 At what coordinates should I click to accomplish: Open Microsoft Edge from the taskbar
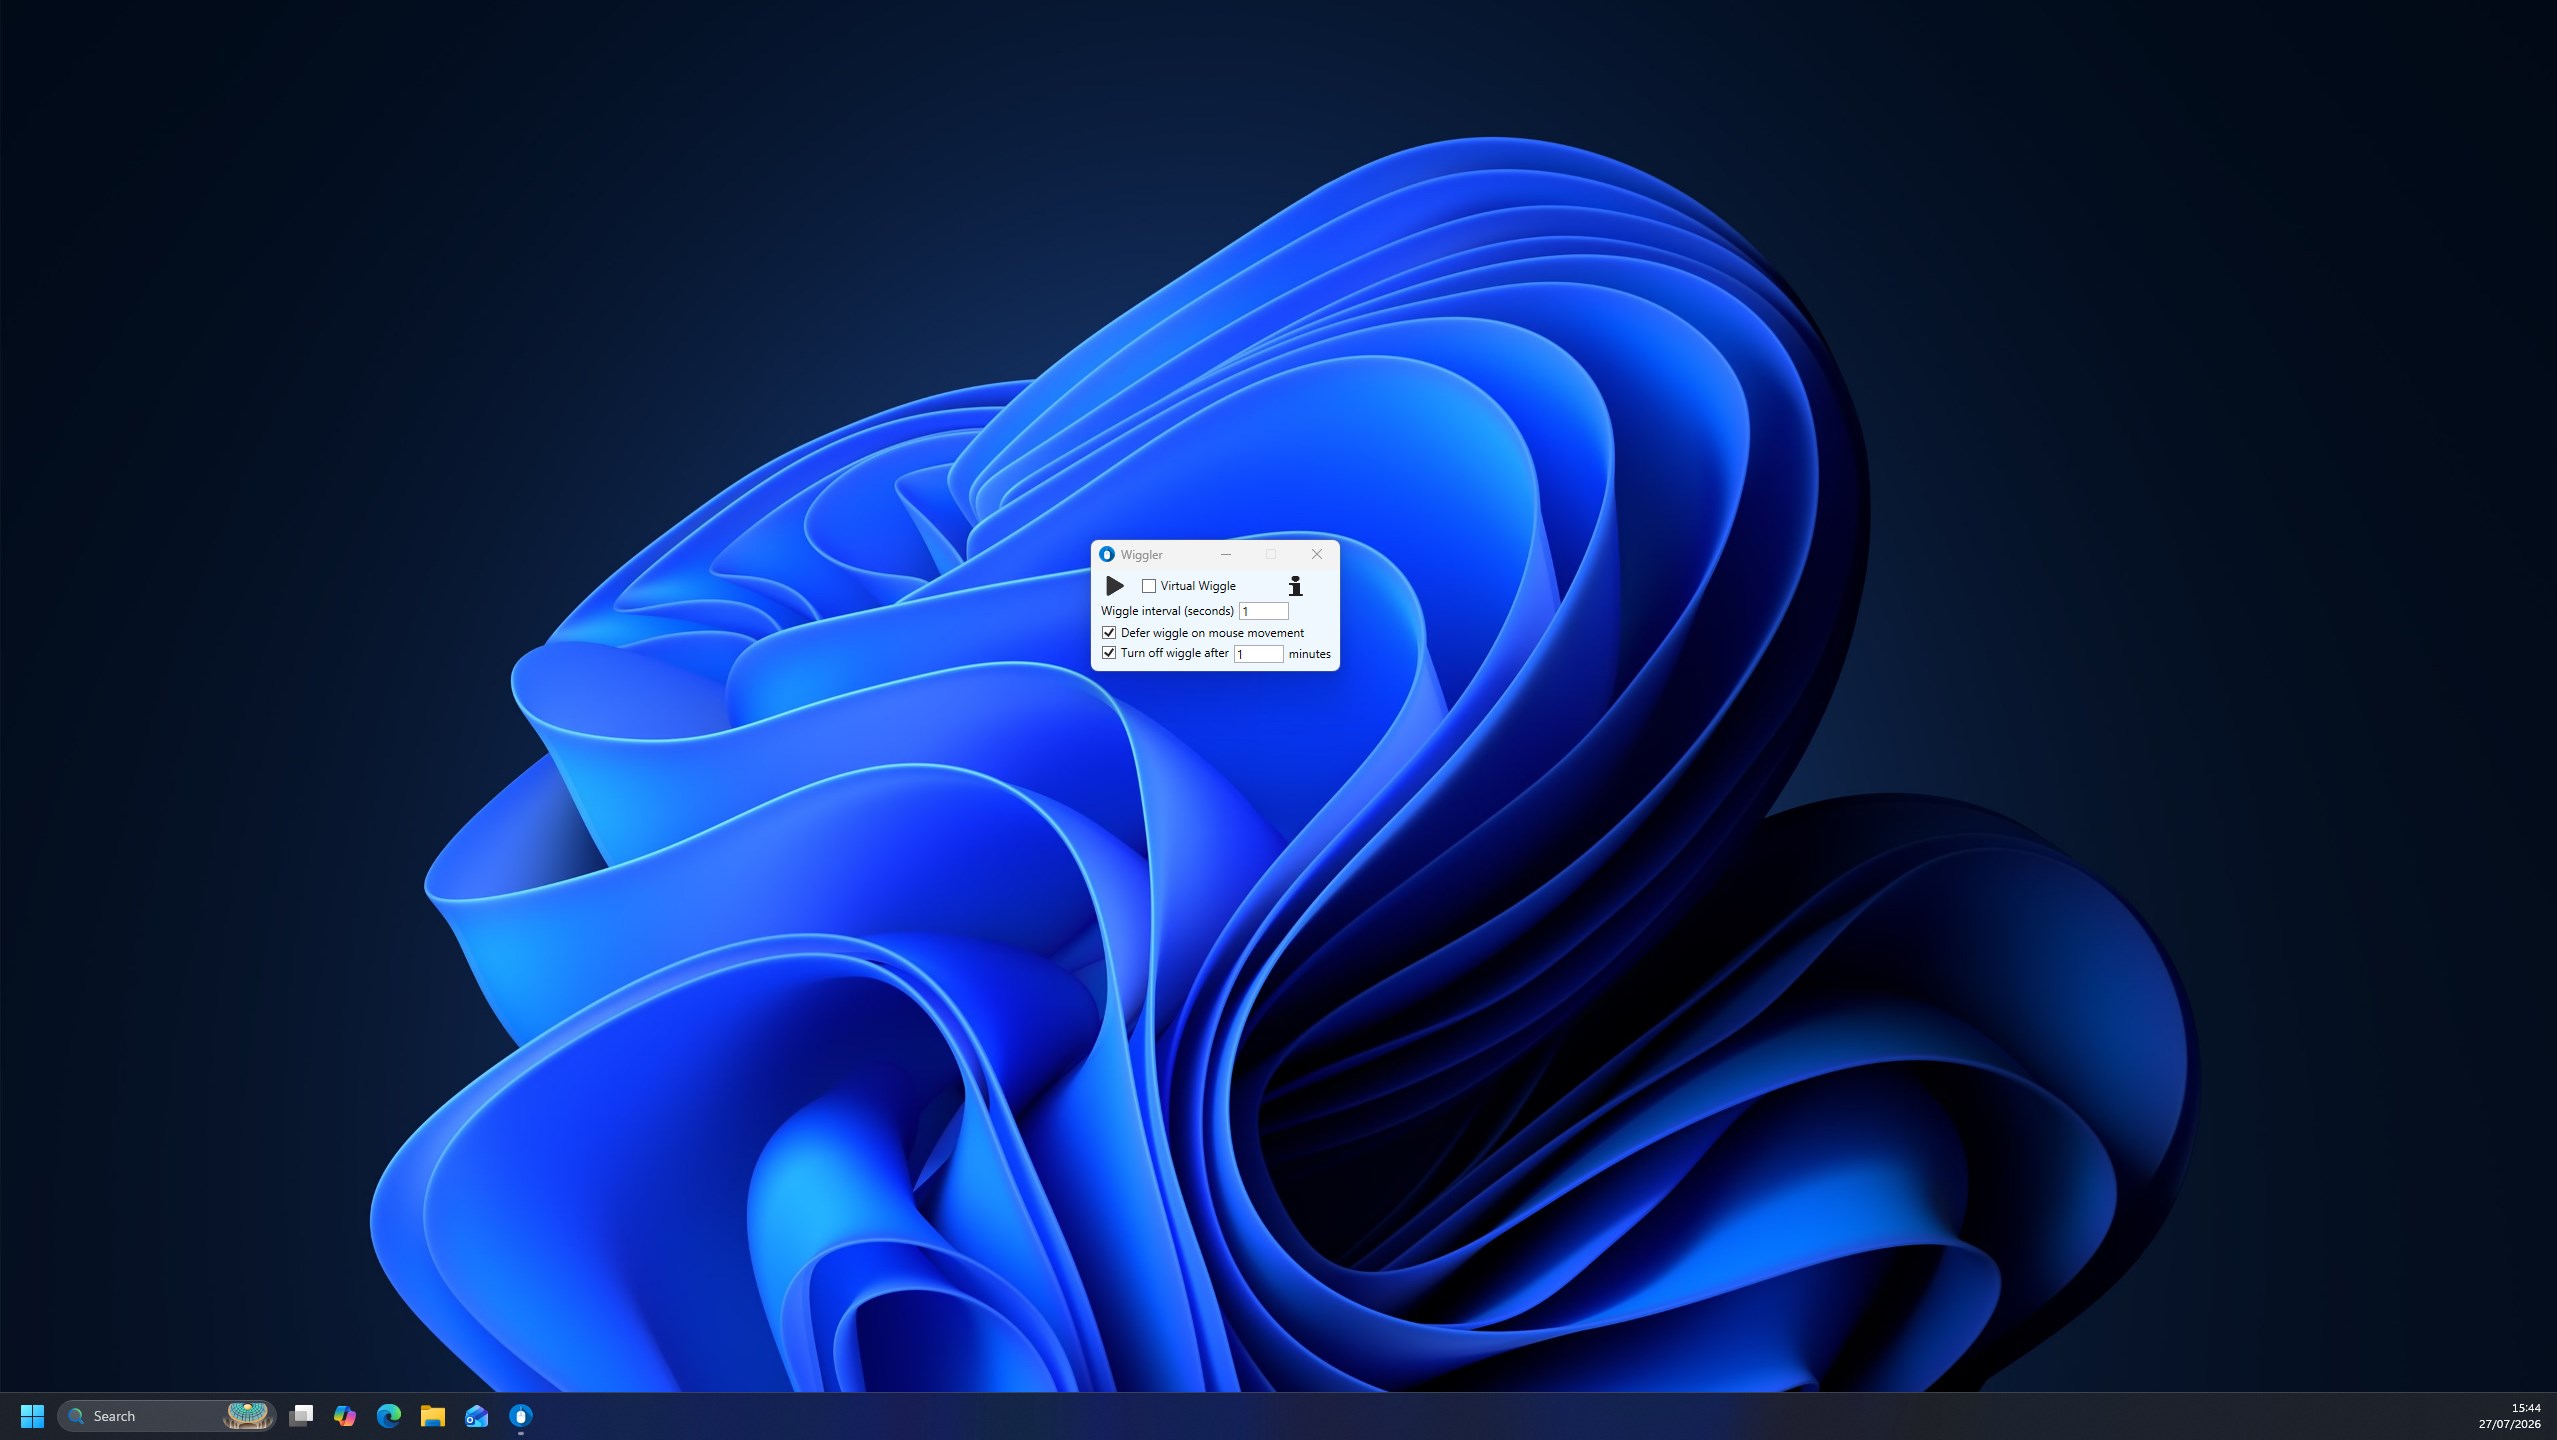[389, 1416]
